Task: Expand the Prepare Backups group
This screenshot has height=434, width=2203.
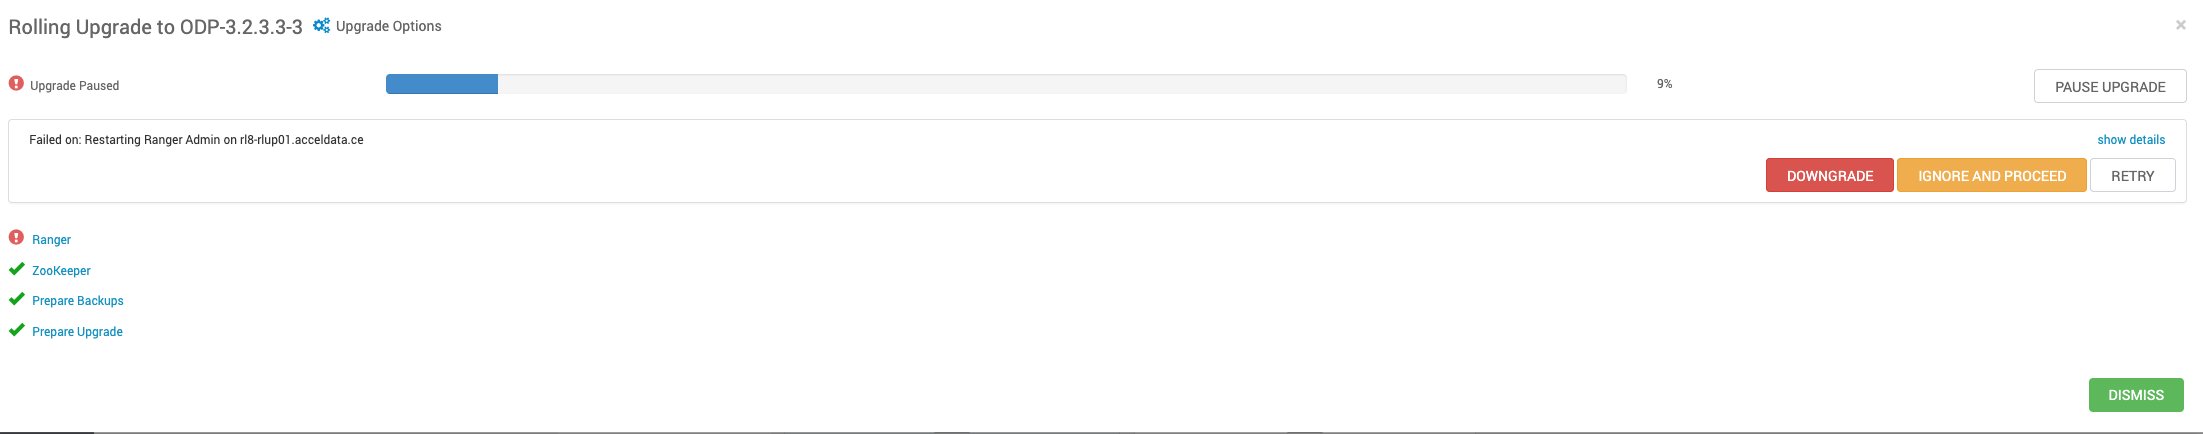Action: 78,301
